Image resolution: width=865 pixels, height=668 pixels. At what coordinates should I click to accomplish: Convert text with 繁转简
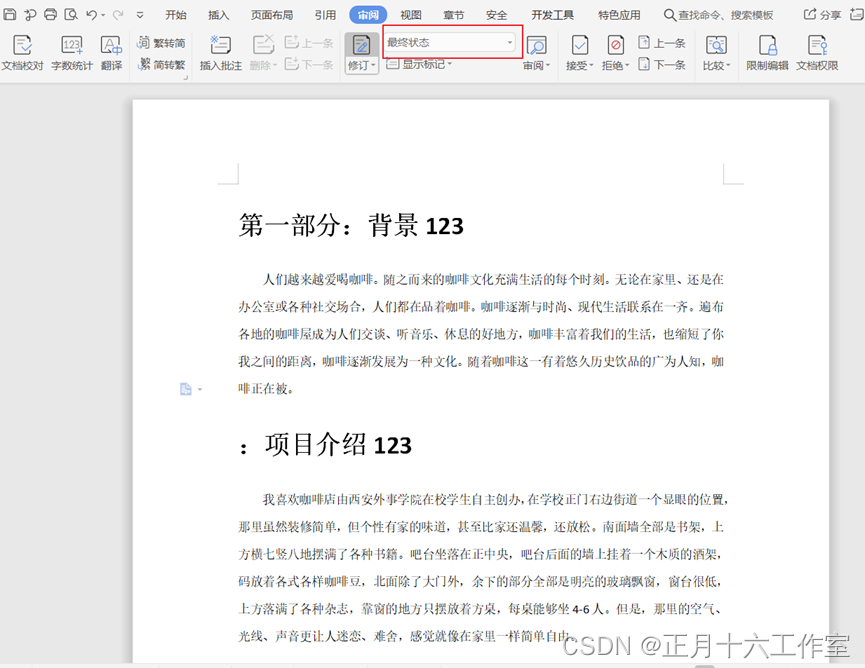161,42
